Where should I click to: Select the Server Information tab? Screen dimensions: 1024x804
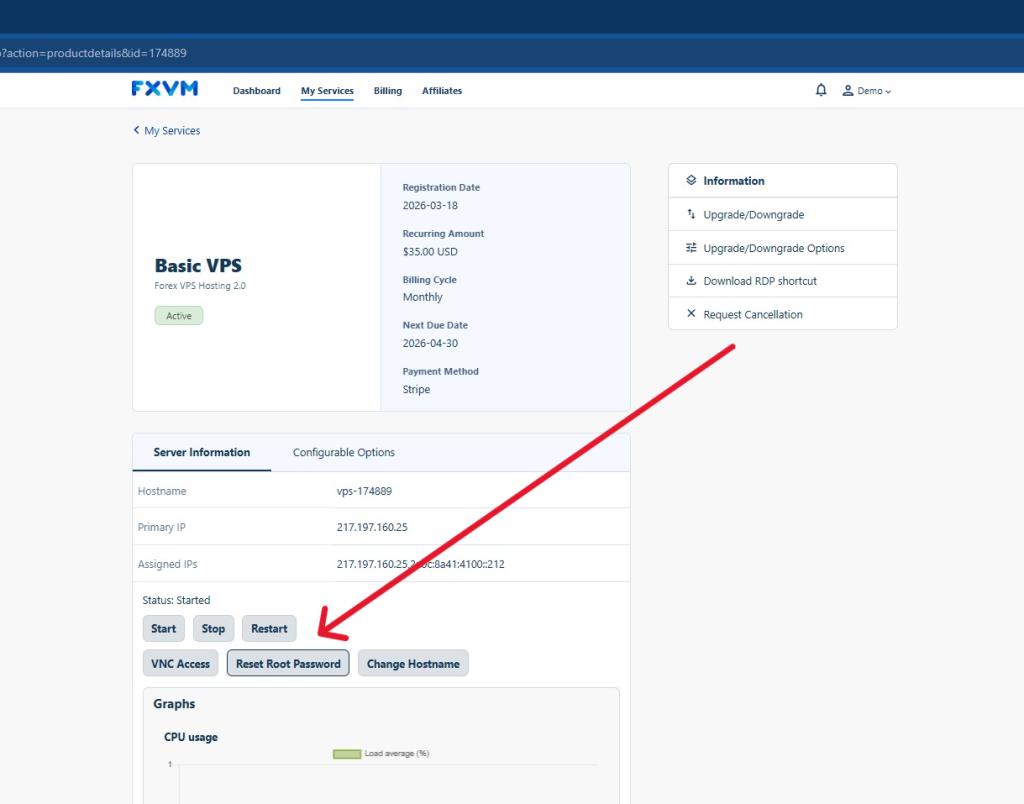click(x=201, y=453)
